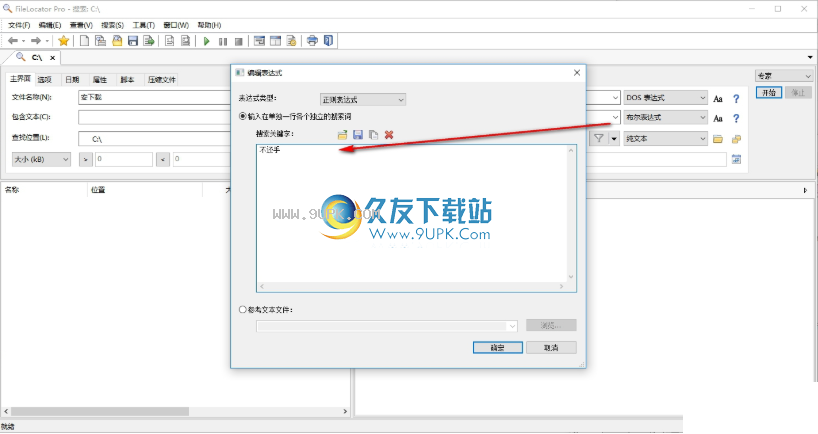Click the funnel filter button
The height and width of the screenshot is (434, 818).
599,138
